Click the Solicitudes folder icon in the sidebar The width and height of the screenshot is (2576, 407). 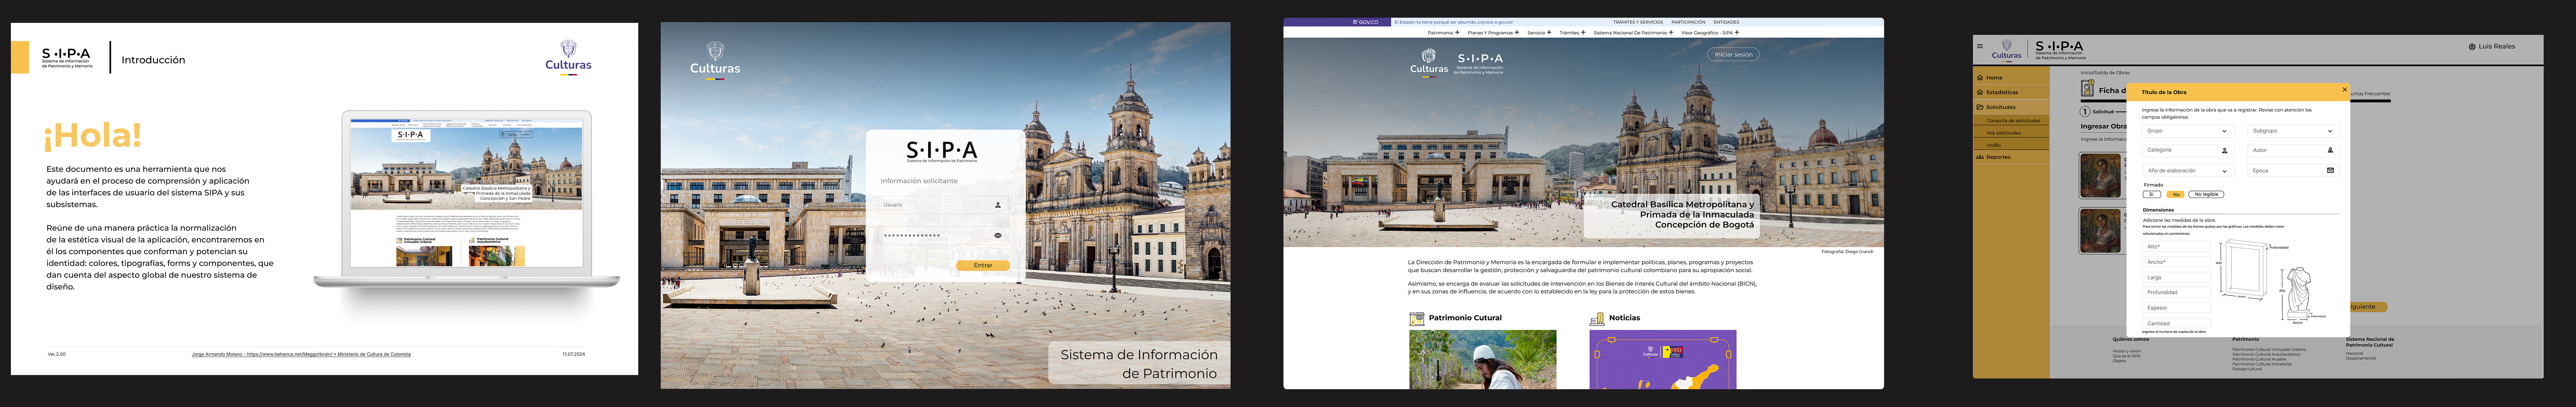1980,107
